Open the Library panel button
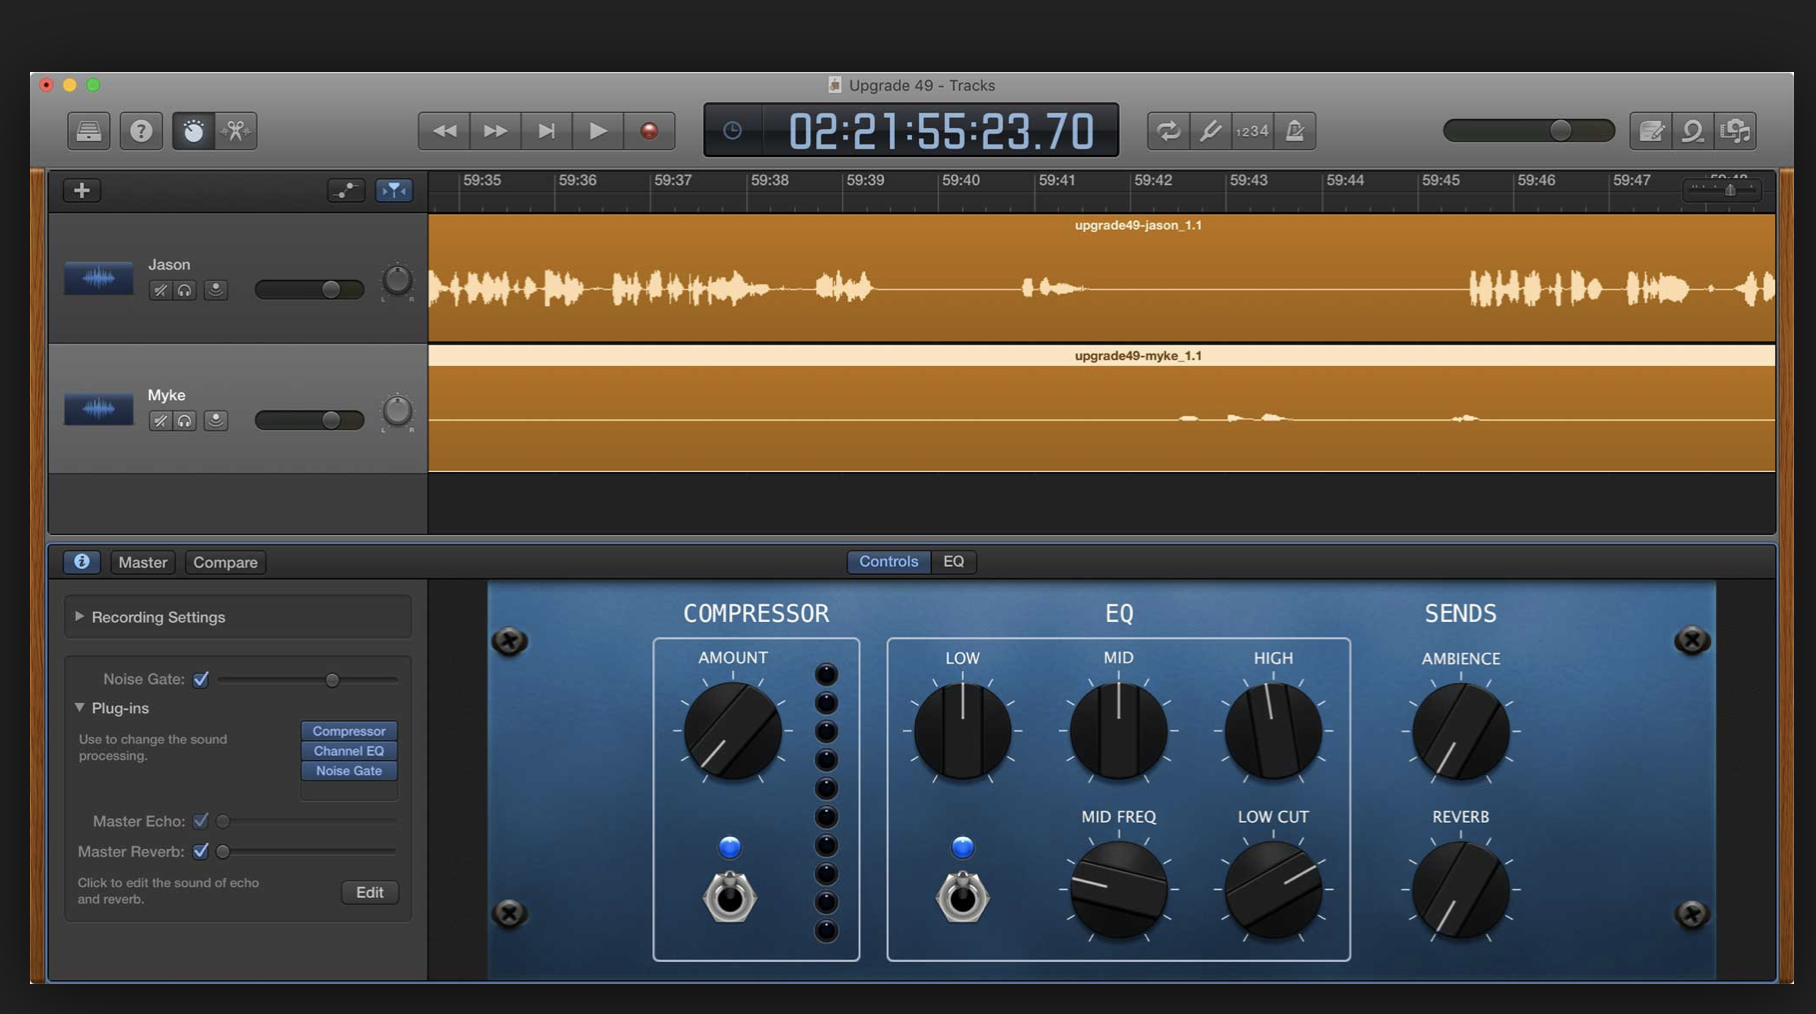 pos(89,131)
